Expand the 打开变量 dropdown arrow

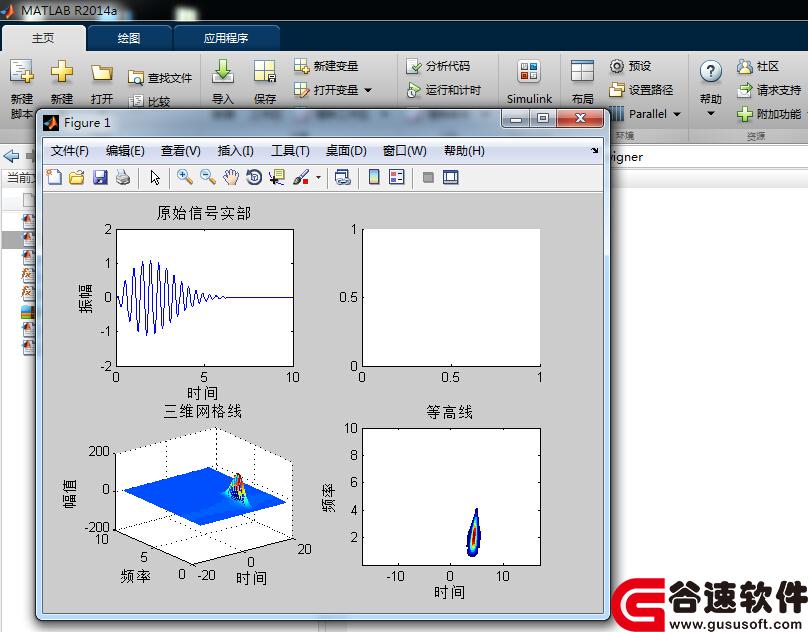click(368, 90)
